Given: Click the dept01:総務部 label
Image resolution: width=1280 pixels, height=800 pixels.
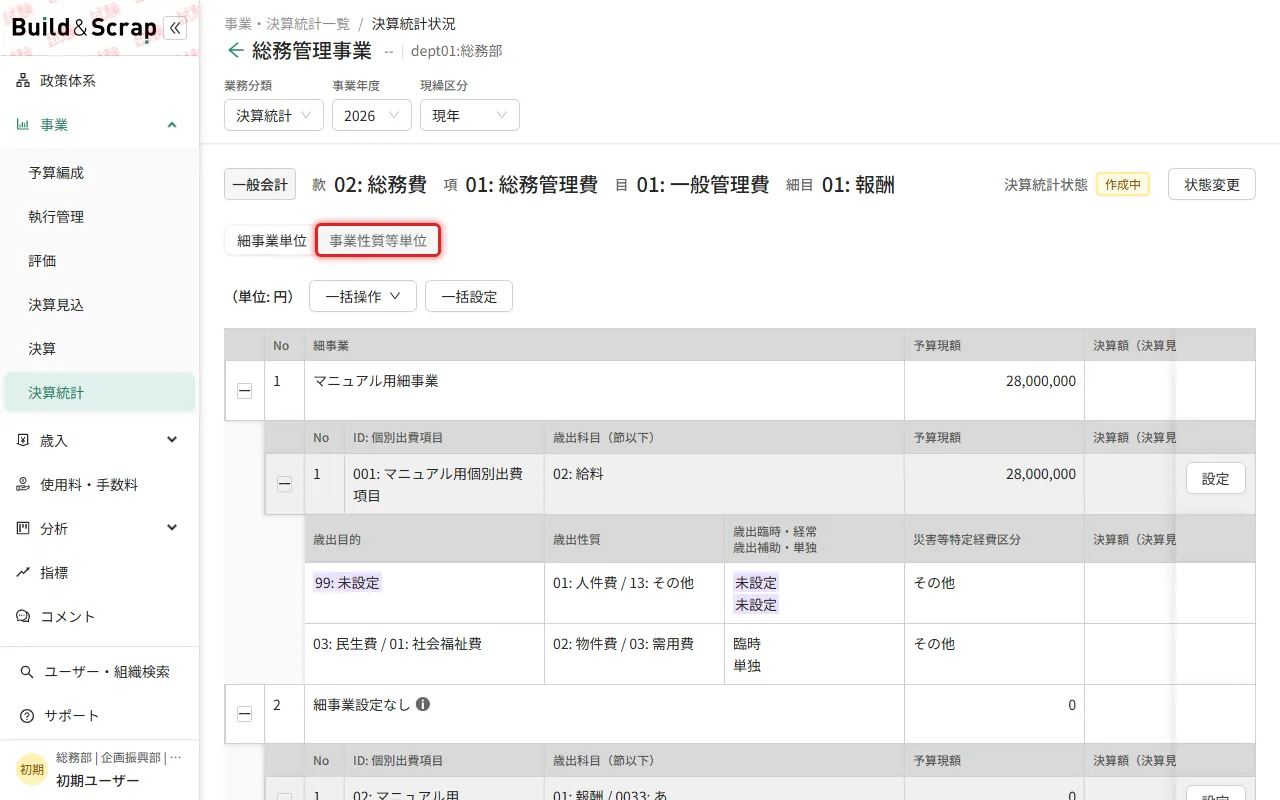Looking at the screenshot, I should 456,51.
